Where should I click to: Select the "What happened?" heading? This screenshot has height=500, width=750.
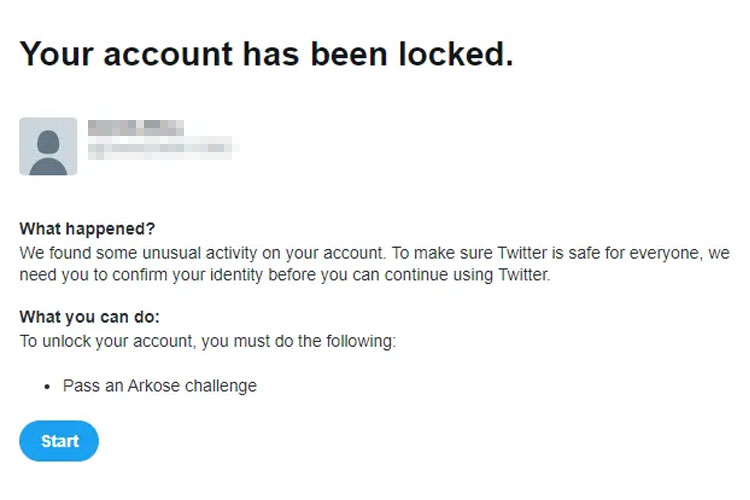click(x=88, y=229)
